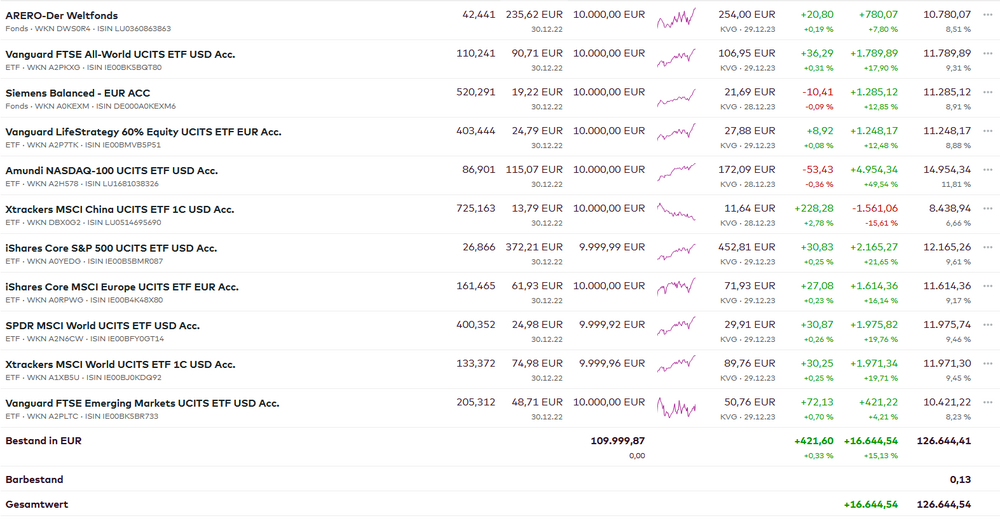Image resolution: width=1000 pixels, height=523 pixels.
Task: Open Xtrackers MSCI China UCITS ETF link
Action: pos(119,210)
